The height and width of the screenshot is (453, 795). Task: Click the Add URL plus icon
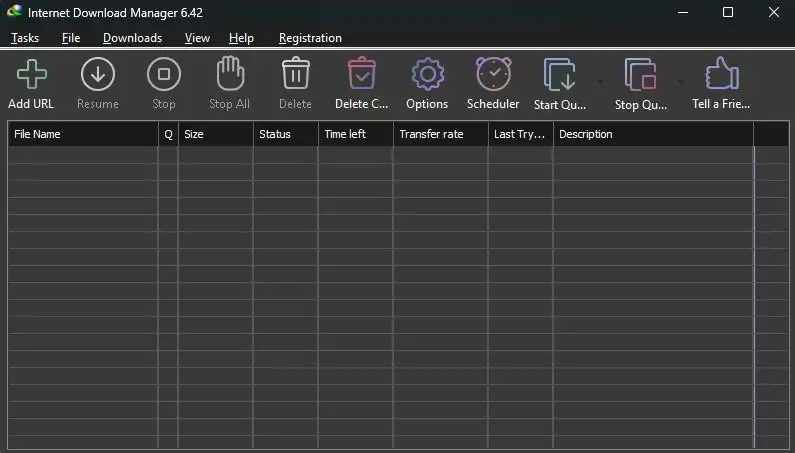click(31, 75)
